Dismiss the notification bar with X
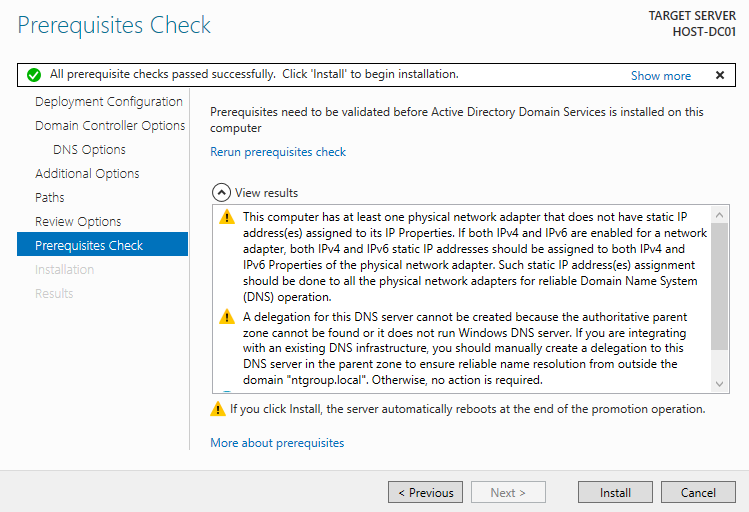Image resolution: width=749 pixels, height=512 pixels. click(719, 75)
